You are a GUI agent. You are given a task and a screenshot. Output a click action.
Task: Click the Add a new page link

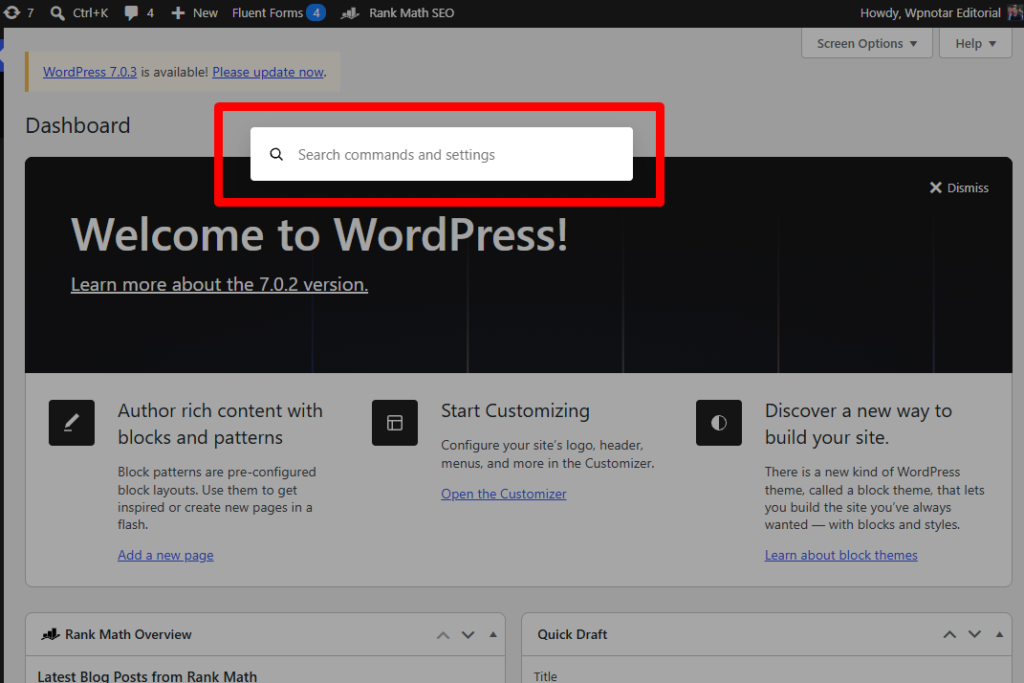coord(165,555)
